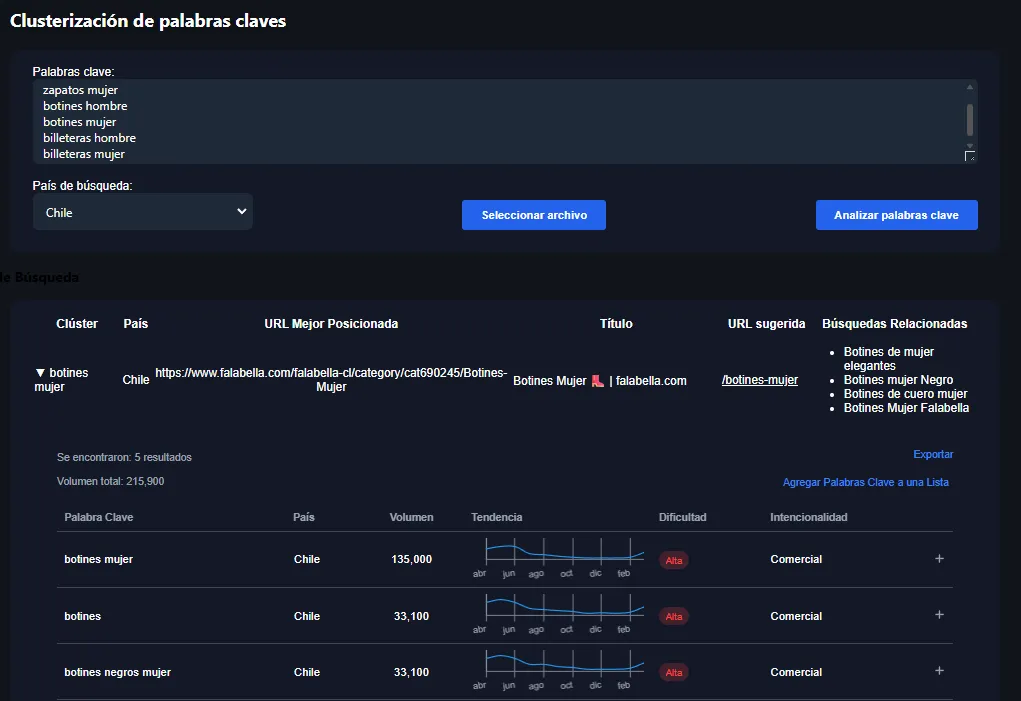Click plus icon for botines mujer row
Image resolution: width=1021 pixels, height=701 pixels.
click(939, 559)
